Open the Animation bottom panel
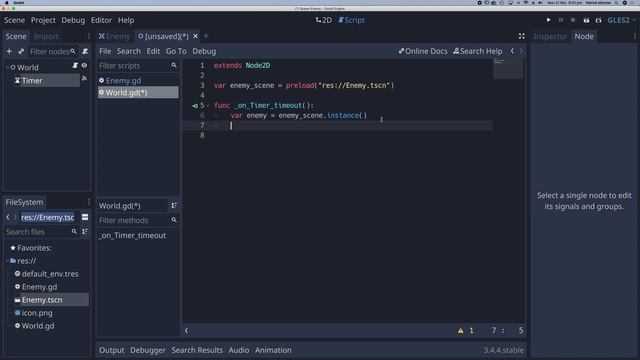The height and width of the screenshot is (360, 640). point(273,350)
